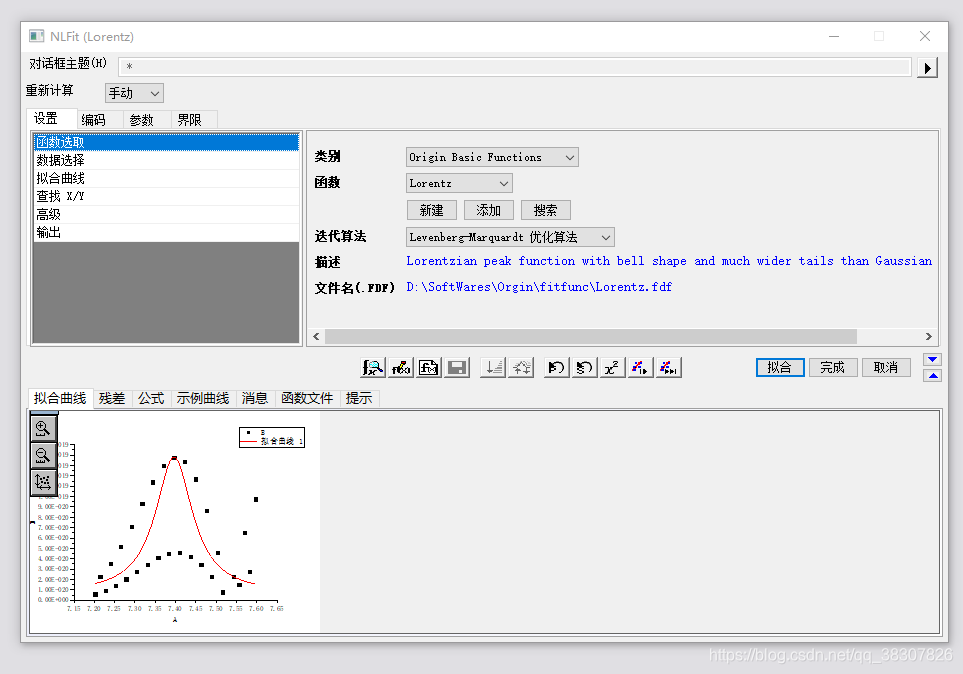Click the 取消 button
963x674 pixels.
[886, 367]
